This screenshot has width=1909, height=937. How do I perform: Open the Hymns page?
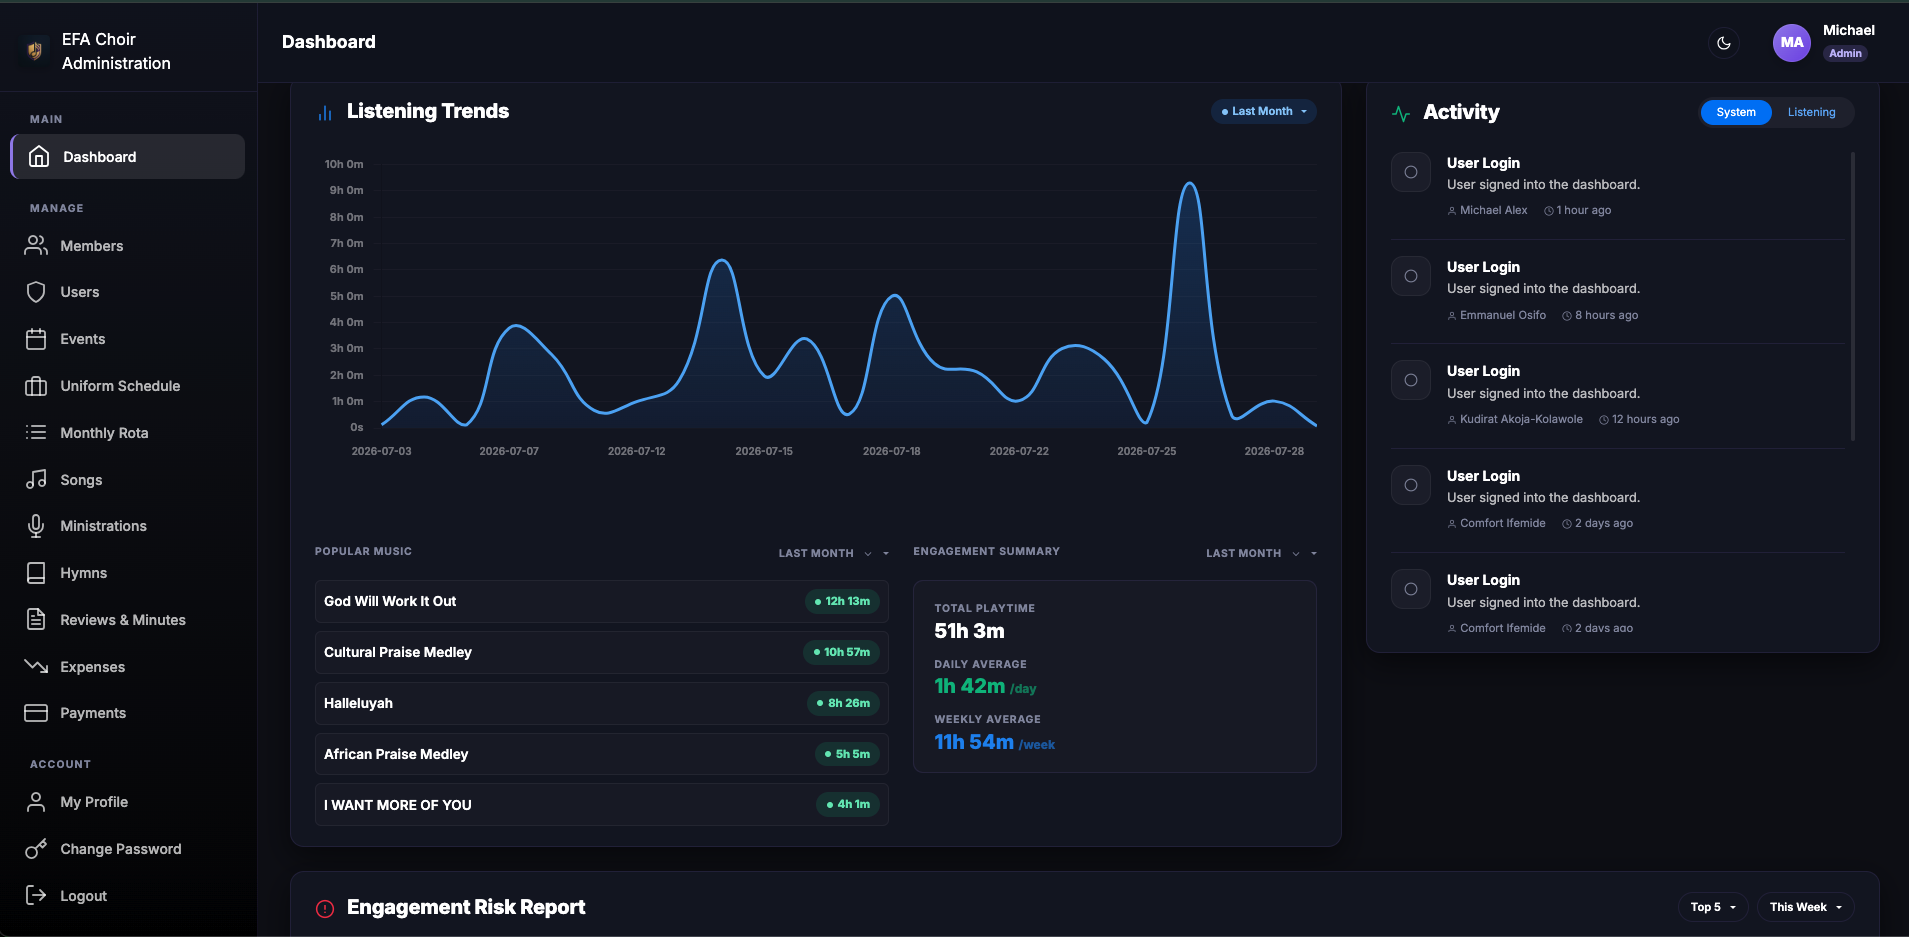tap(128, 573)
